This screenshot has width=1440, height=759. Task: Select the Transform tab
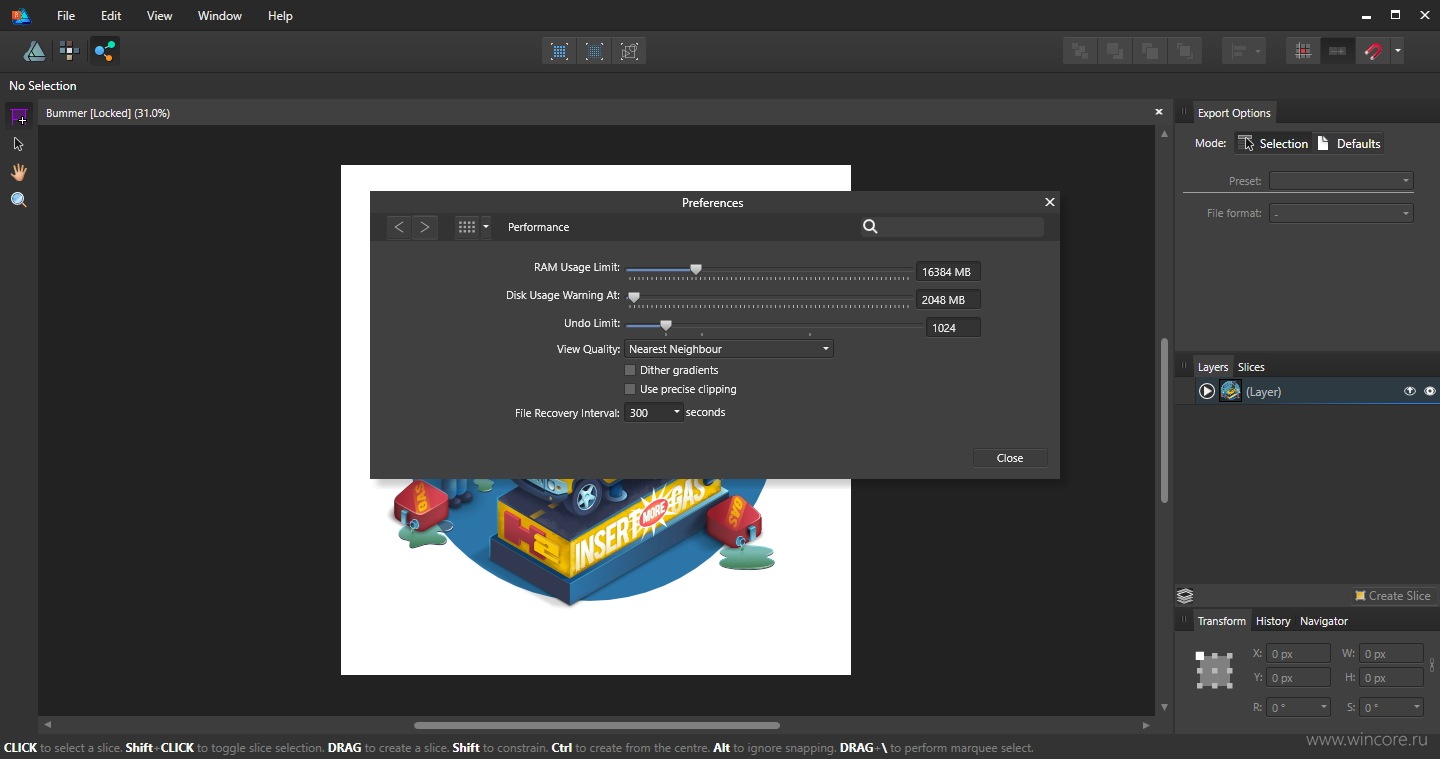tap(1222, 621)
